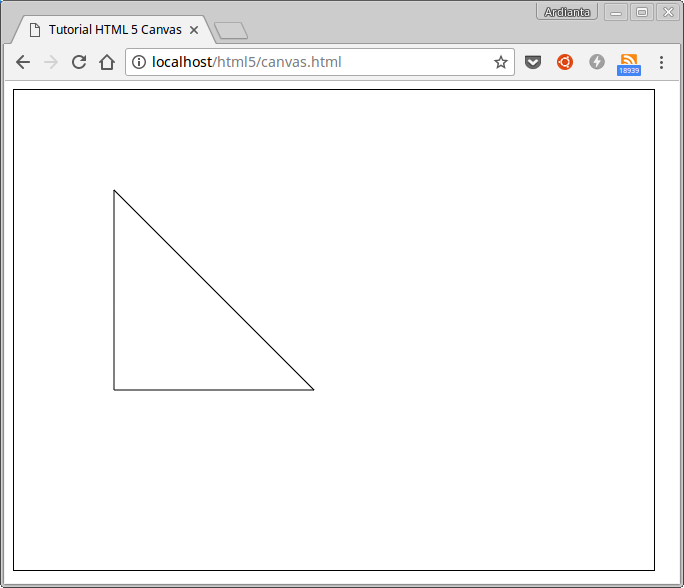Open the Ardianta profile switcher
684x588 pixels.
coord(566,12)
